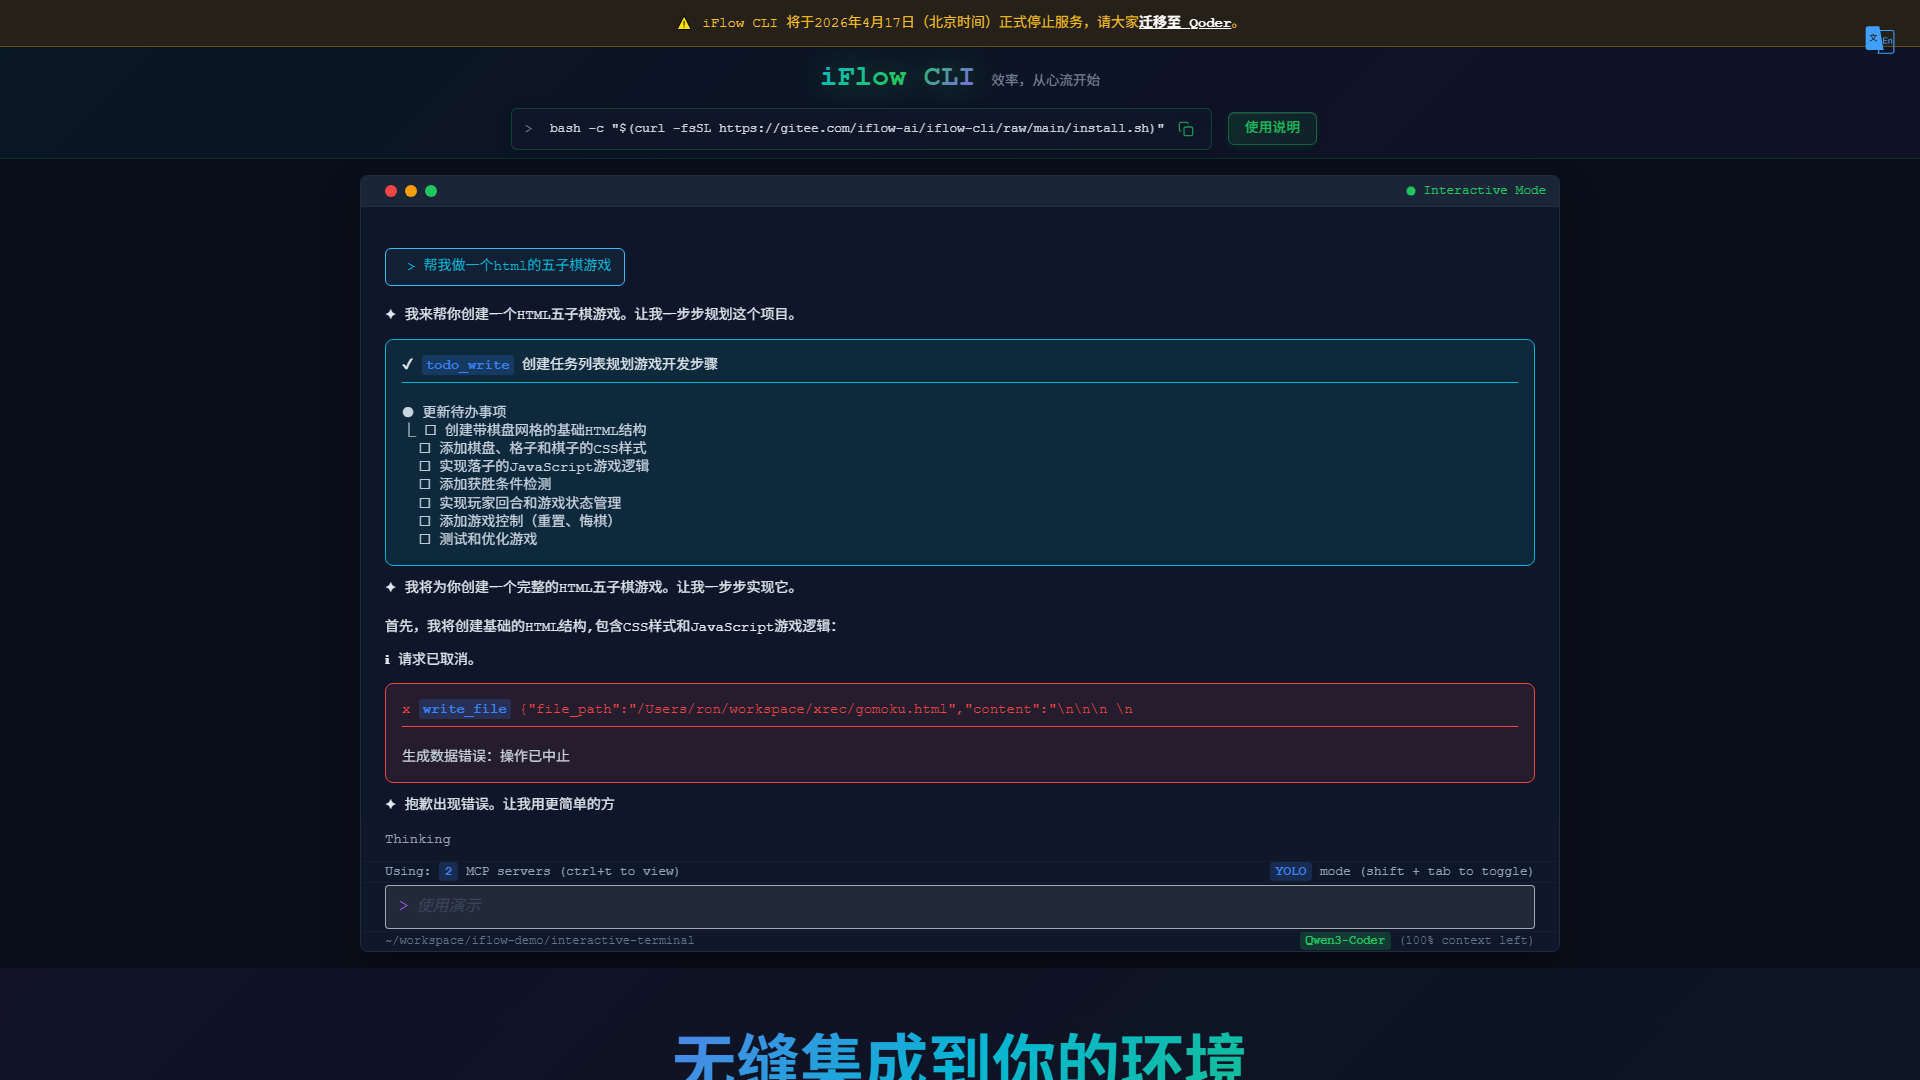The width and height of the screenshot is (1920, 1080).
Task: Click the green traffic light dot
Action: pyautogui.click(x=431, y=191)
